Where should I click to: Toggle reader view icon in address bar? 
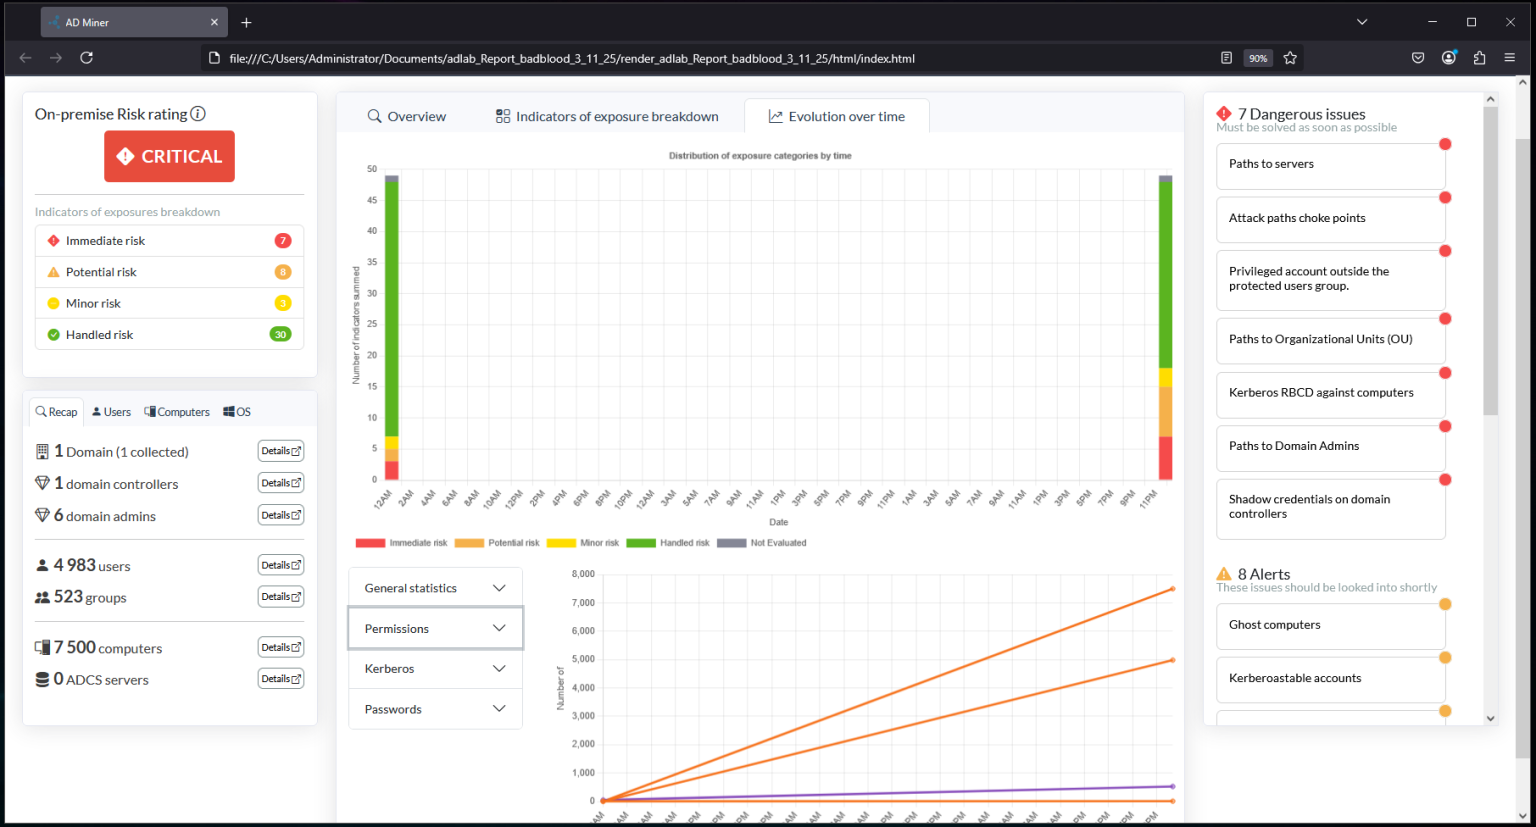[1226, 58]
